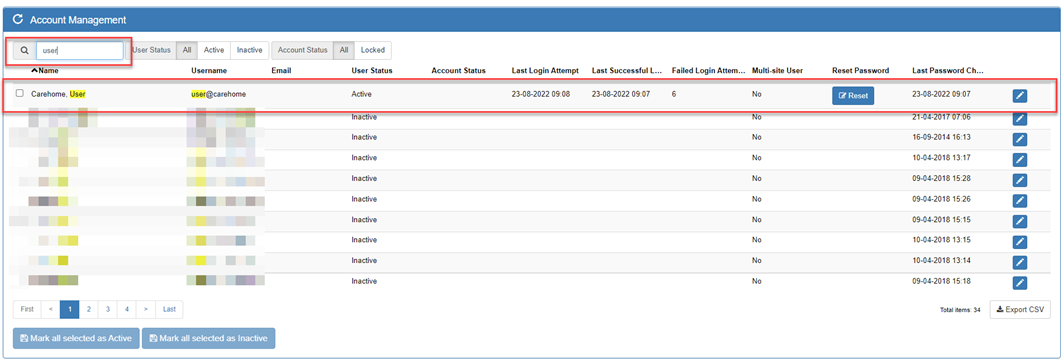Click the magnifier search icon

[24, 50]
